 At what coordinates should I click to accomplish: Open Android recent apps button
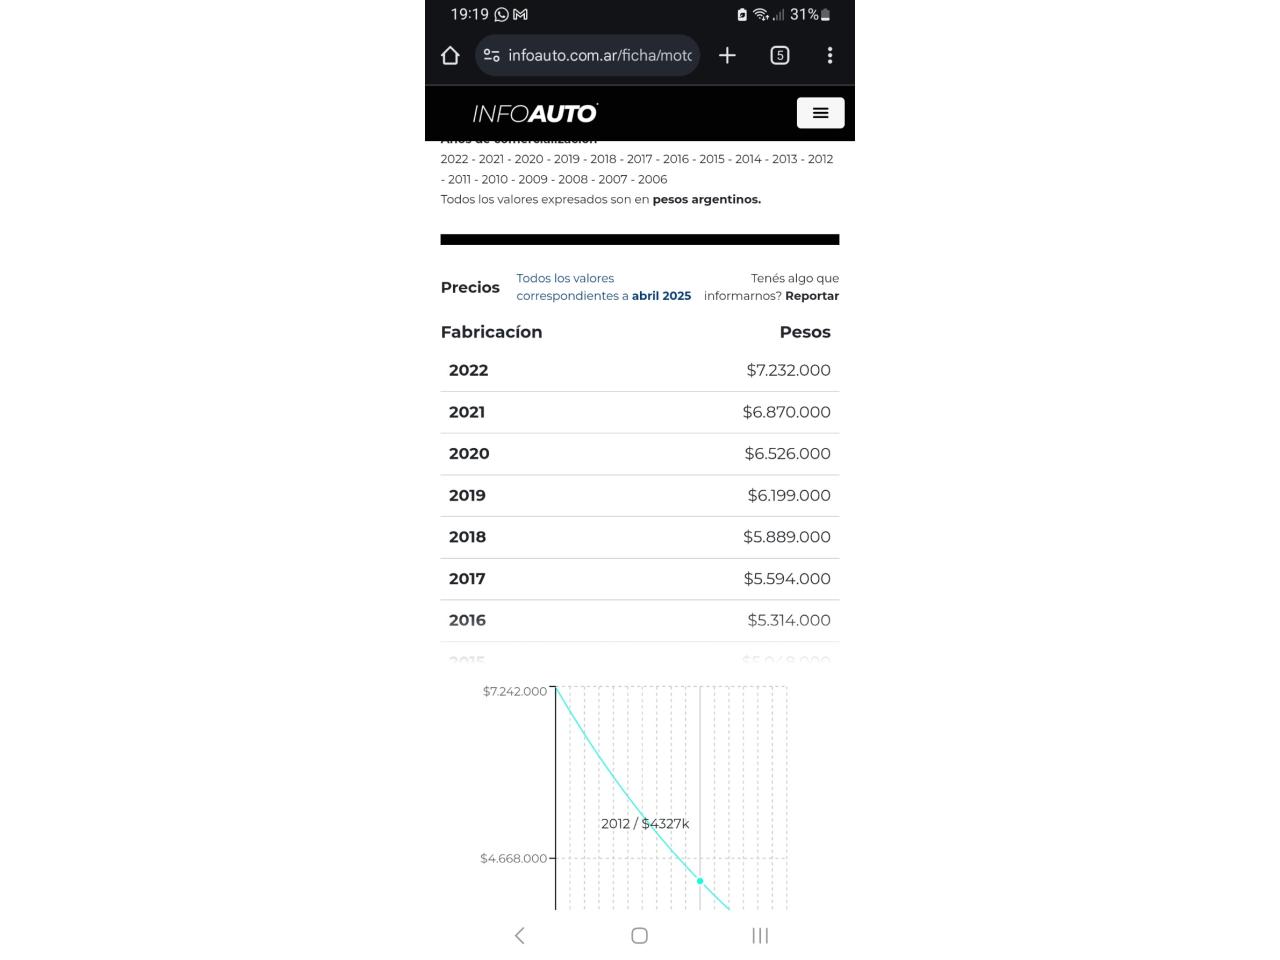tap(760, 935)
